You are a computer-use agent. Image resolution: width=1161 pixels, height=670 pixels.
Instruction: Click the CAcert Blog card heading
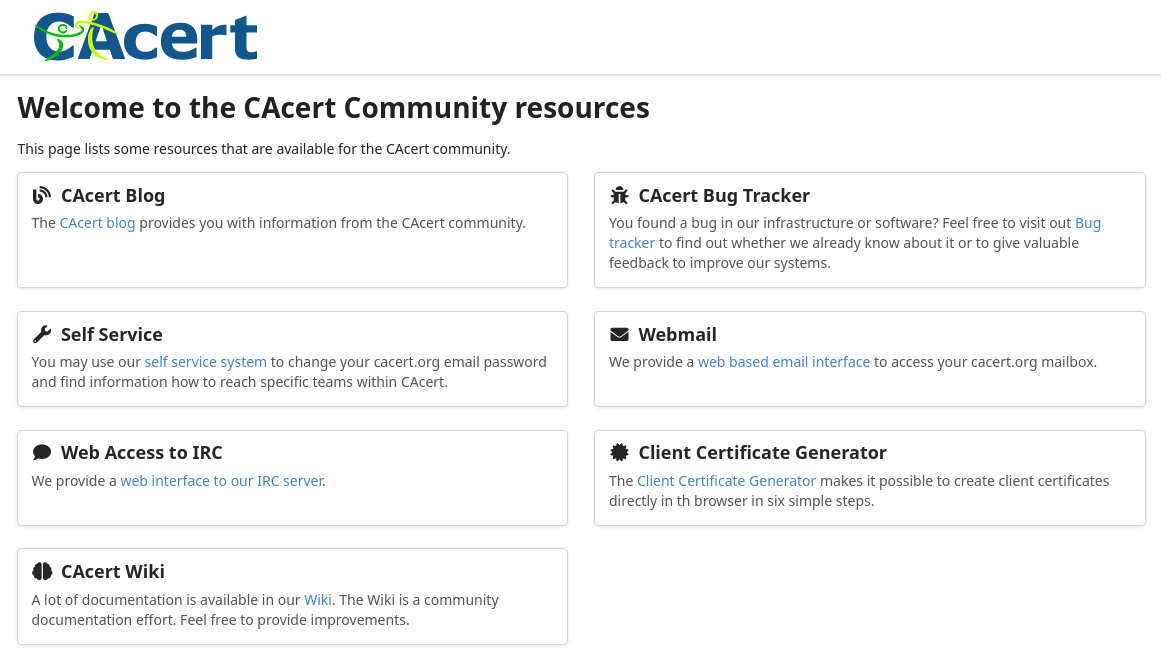tap(112, 196)
